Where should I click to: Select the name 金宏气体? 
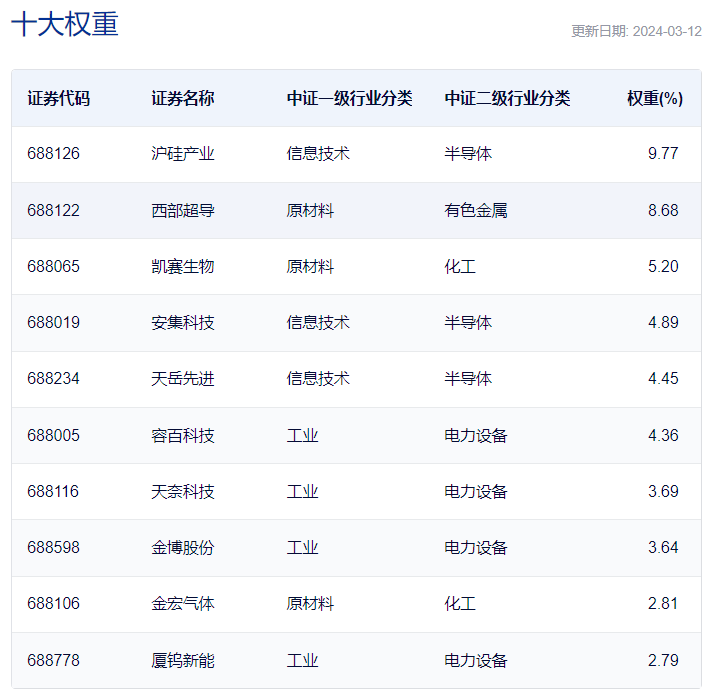point(183,604)
